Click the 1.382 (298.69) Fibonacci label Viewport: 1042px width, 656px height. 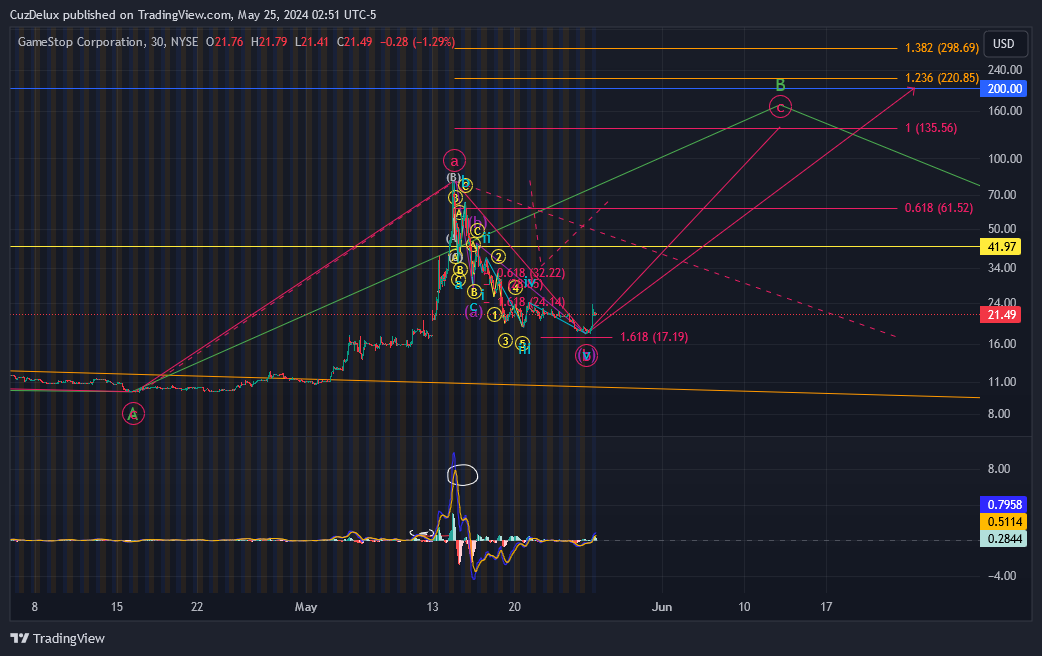pos(942,48)
